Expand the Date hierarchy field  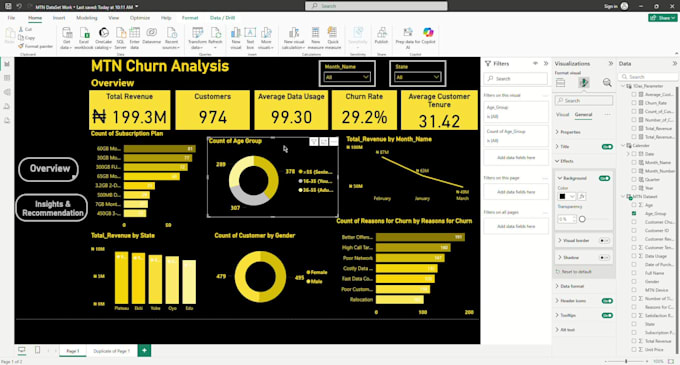628,153
